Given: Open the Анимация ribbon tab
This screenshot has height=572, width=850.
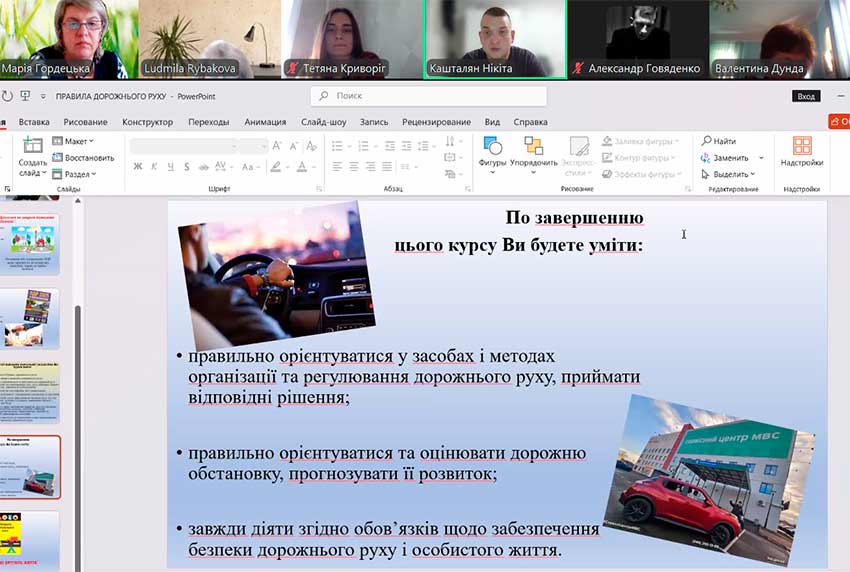Looking at the screenshot, I should point(265,122).
